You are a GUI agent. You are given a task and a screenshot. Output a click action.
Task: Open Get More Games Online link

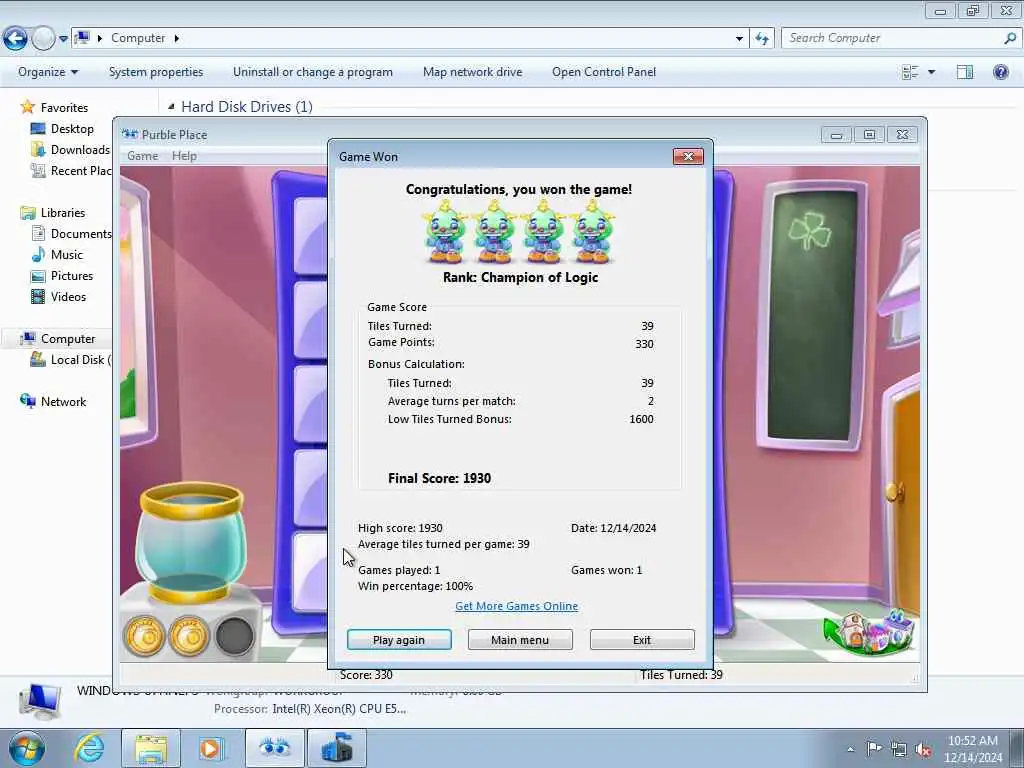517,606
